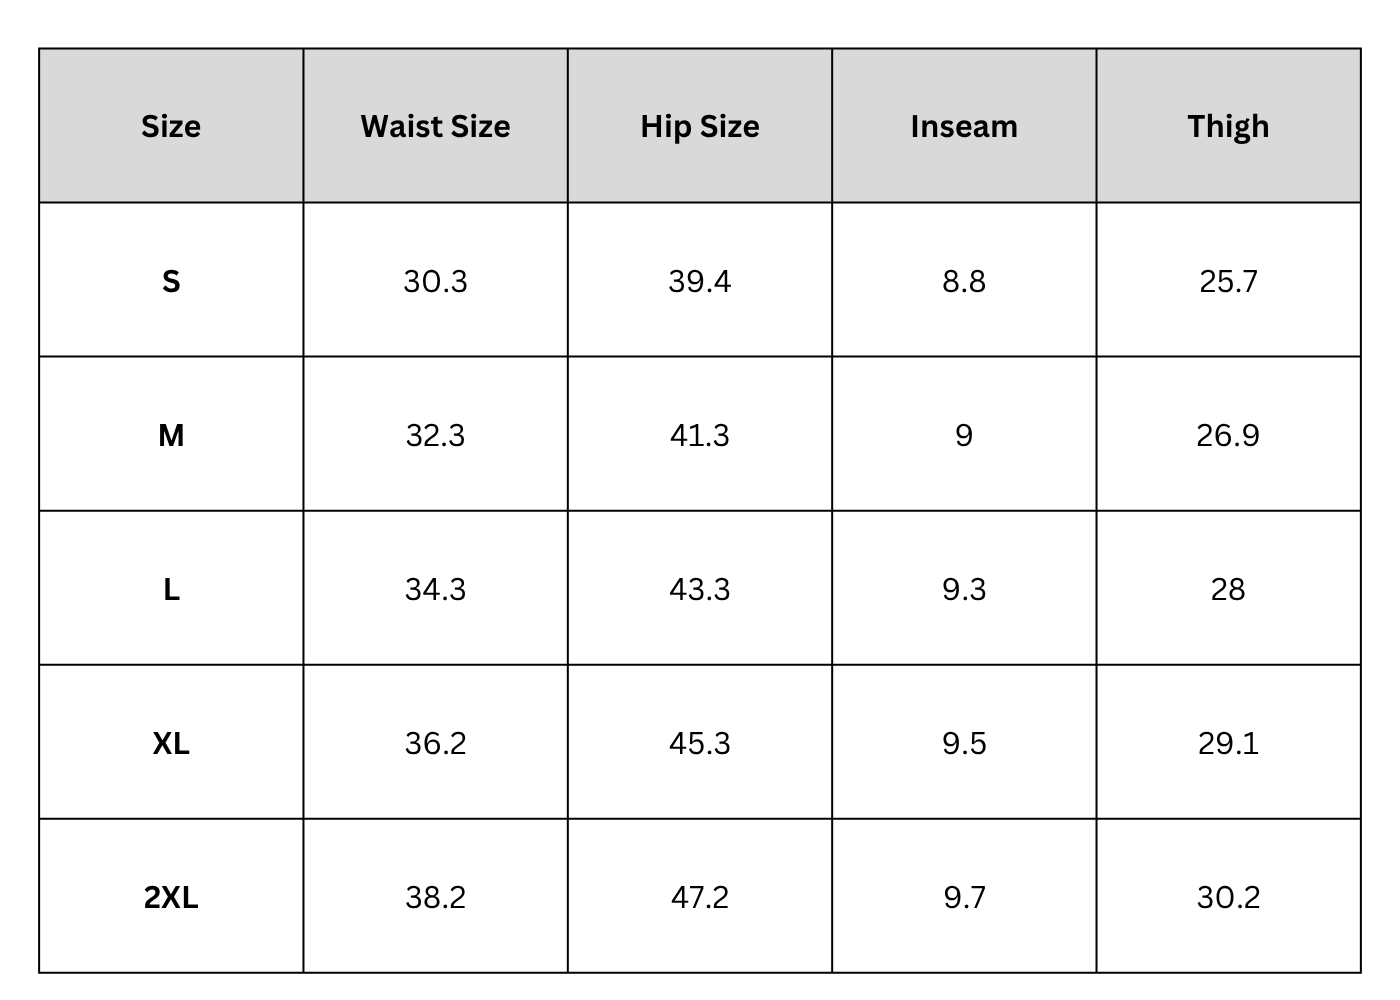The height and width of the screenshot is (1000, 1400).
Task: Click the M size row label
Action: [x=171, y=435]
